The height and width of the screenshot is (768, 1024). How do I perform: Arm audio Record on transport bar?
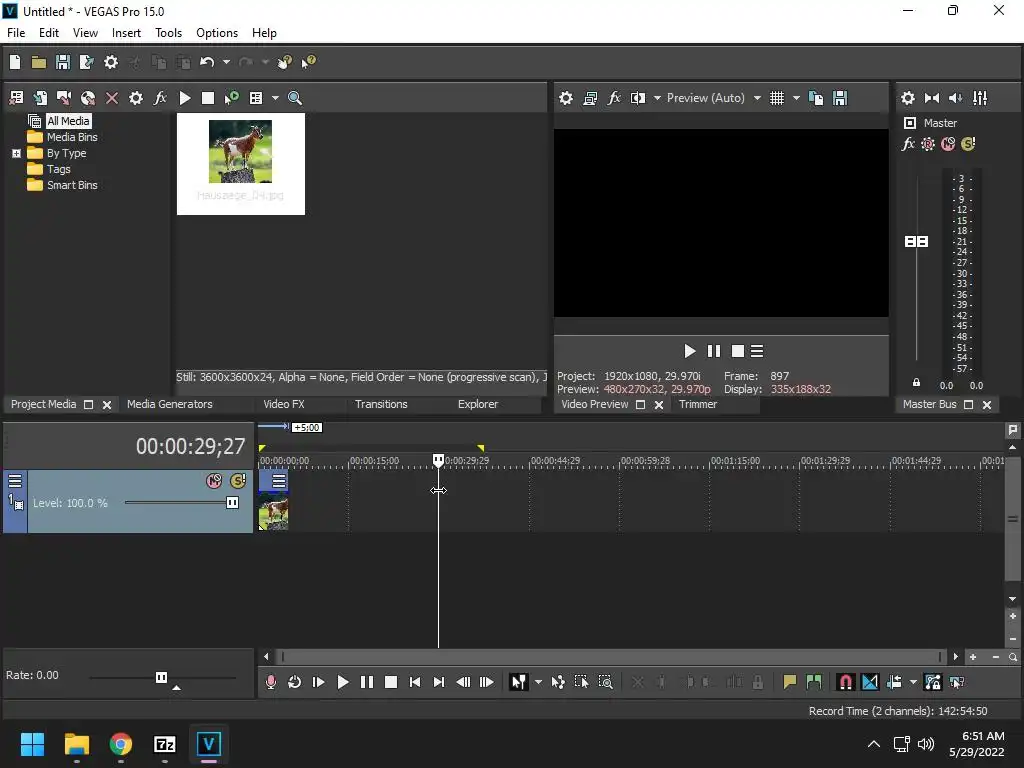[270, 682]
